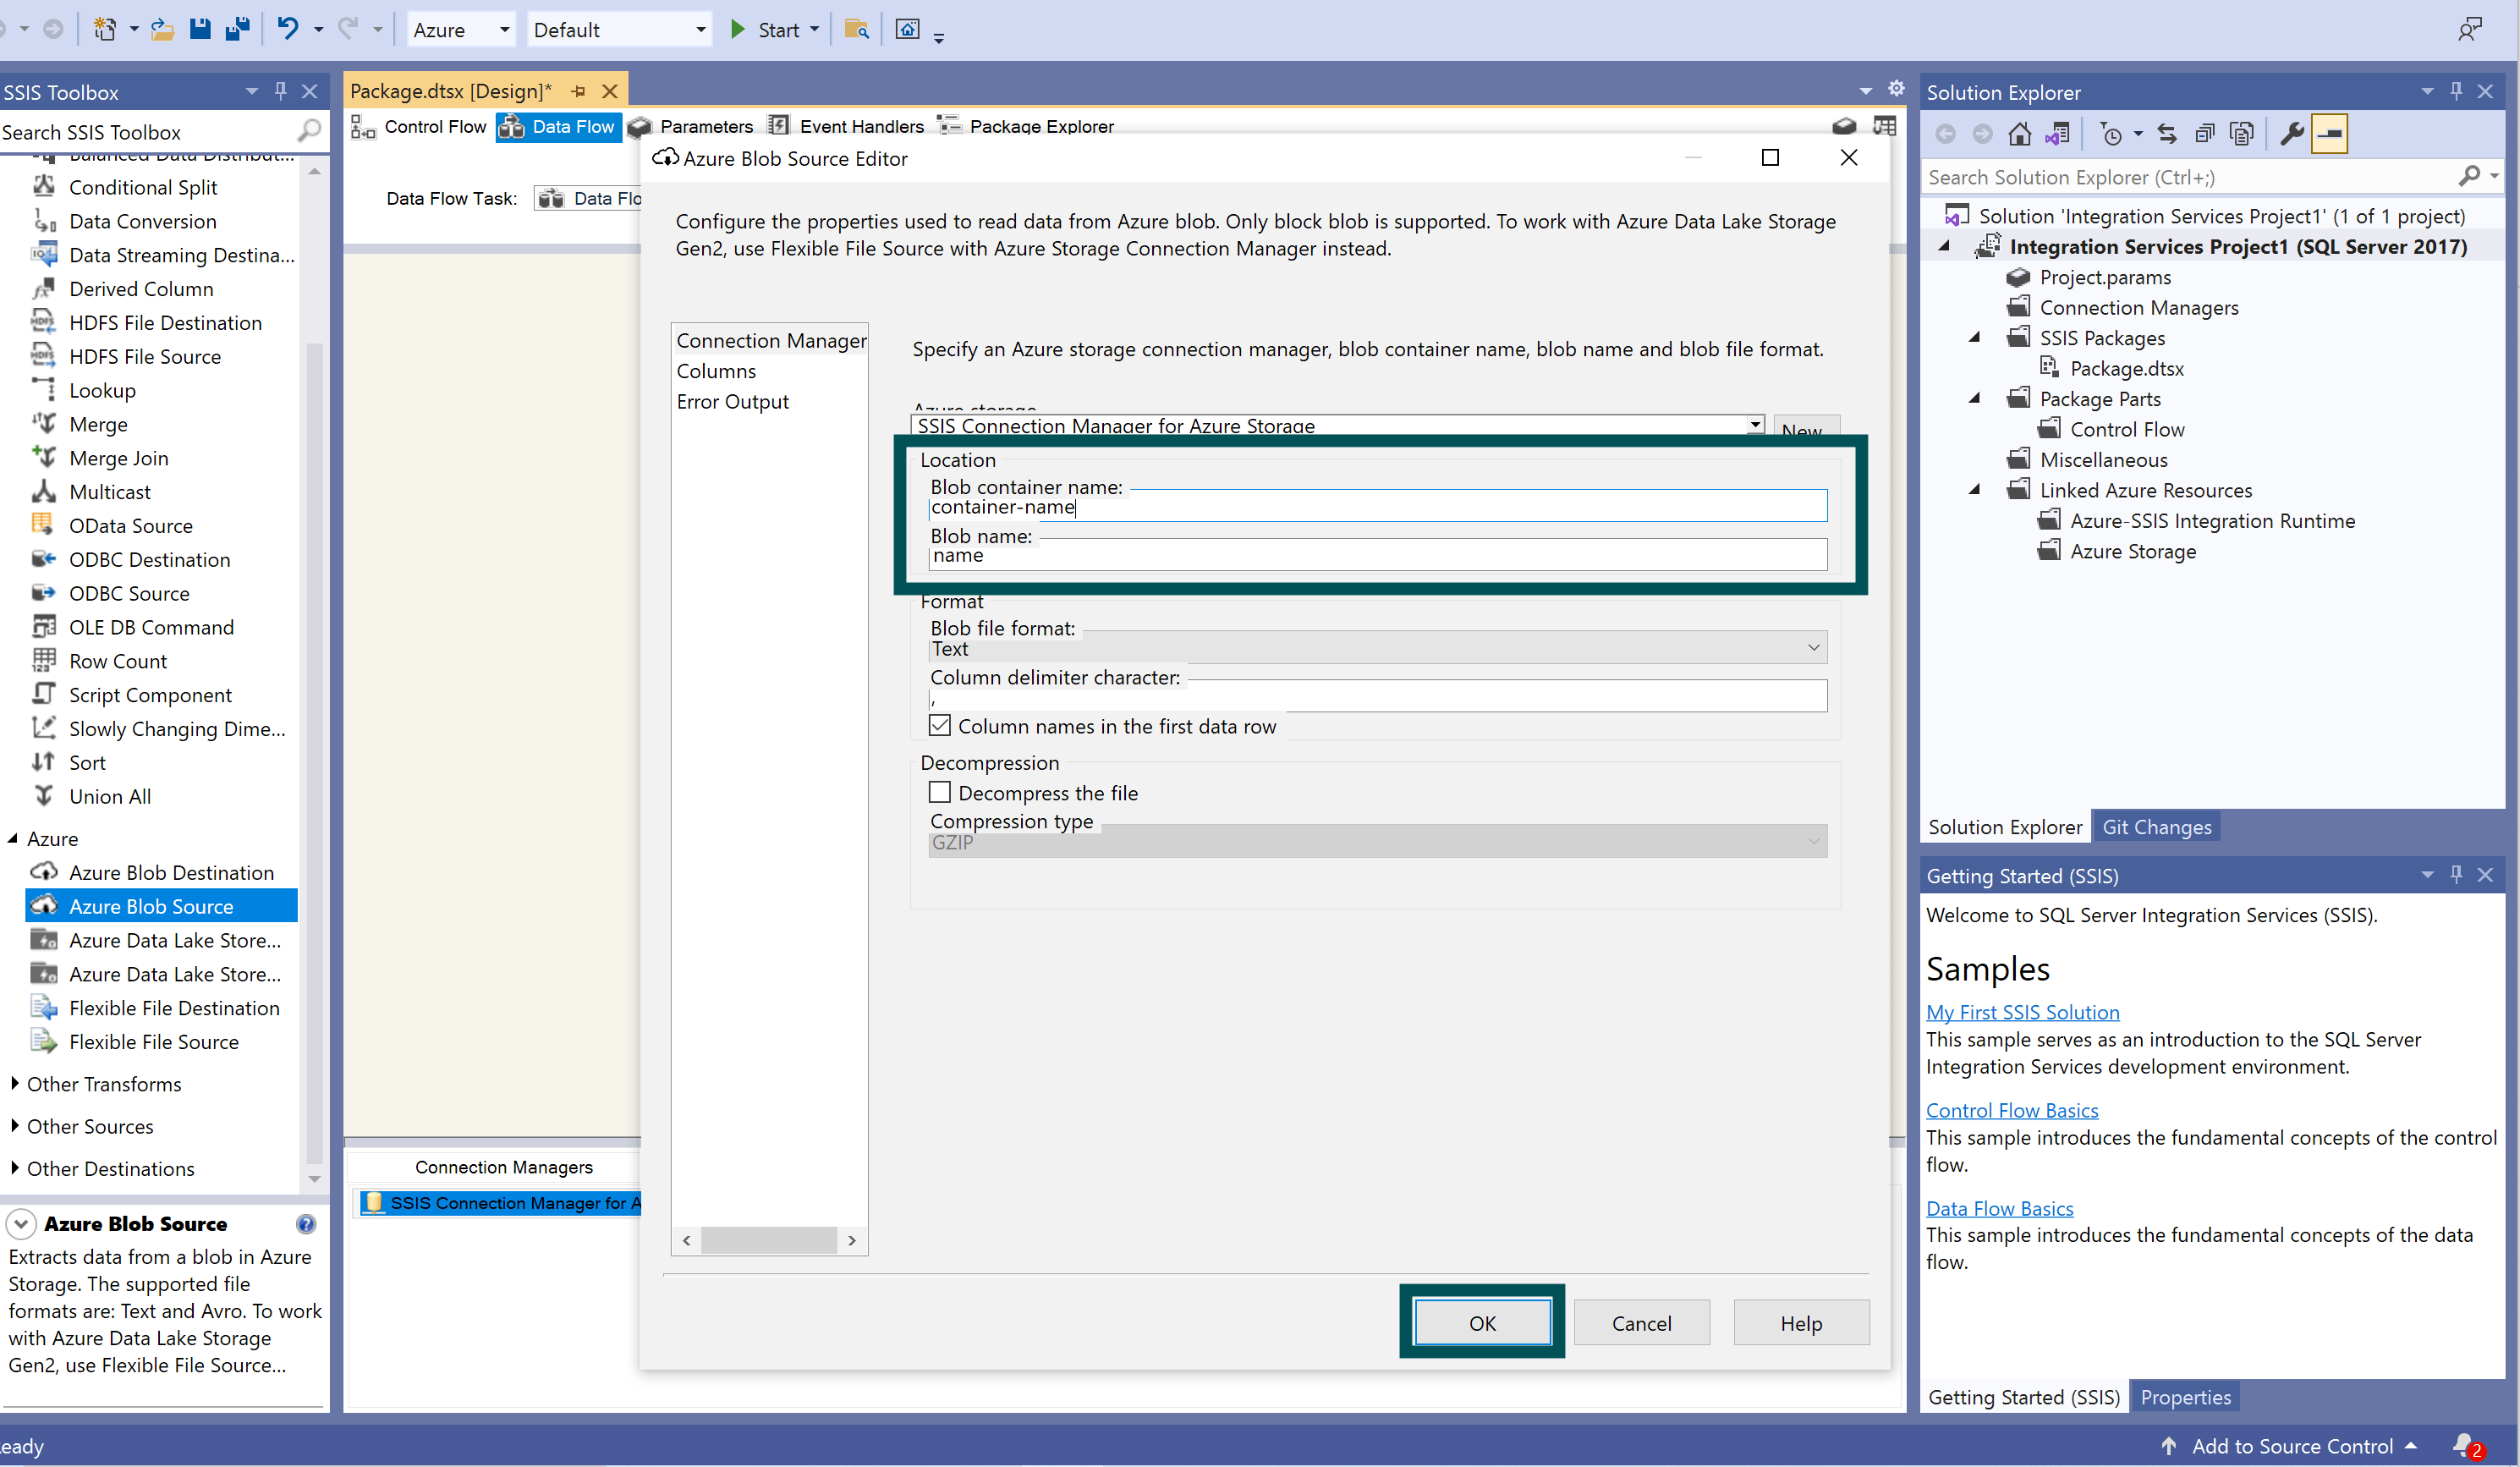Screen dimensions: 2520x1467
Task: Click the Home icon in Solution Explorer
Action: pyautogui.click(x=2019, y=133)
